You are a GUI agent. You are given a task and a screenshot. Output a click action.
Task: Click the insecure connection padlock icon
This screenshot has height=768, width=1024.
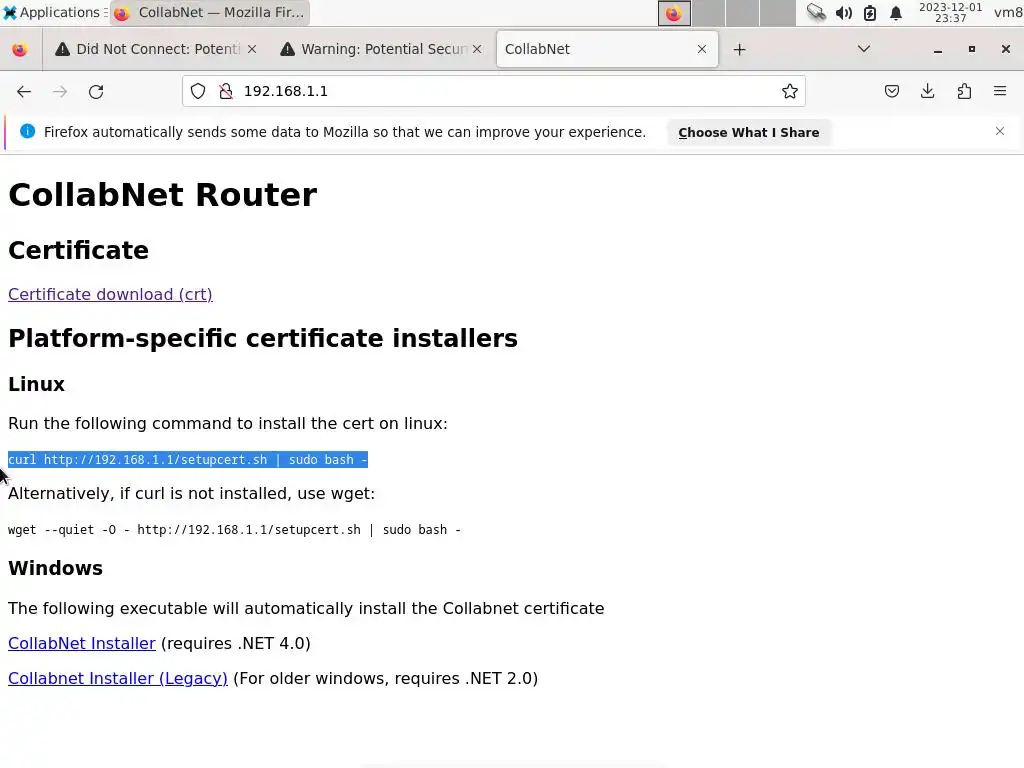tap(226, 91)
